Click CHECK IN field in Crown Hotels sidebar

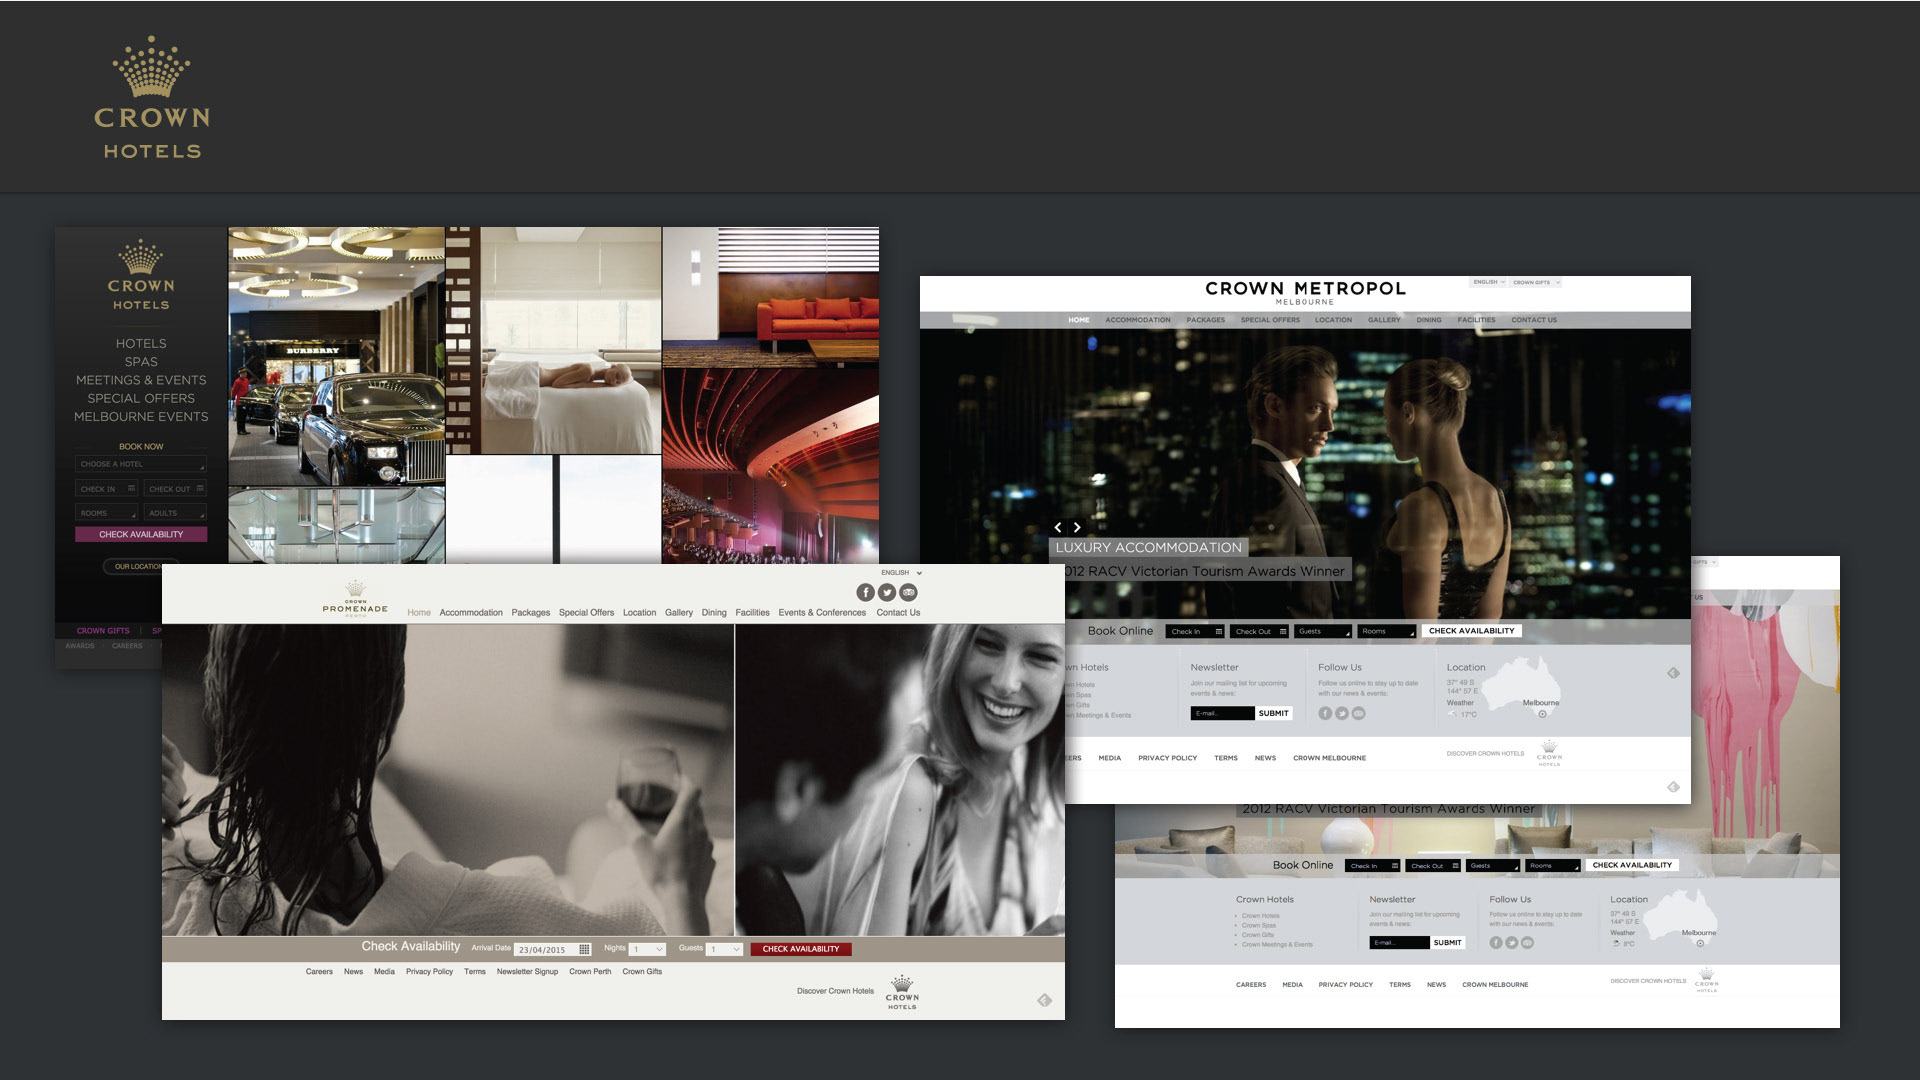[x=107, y=489]
